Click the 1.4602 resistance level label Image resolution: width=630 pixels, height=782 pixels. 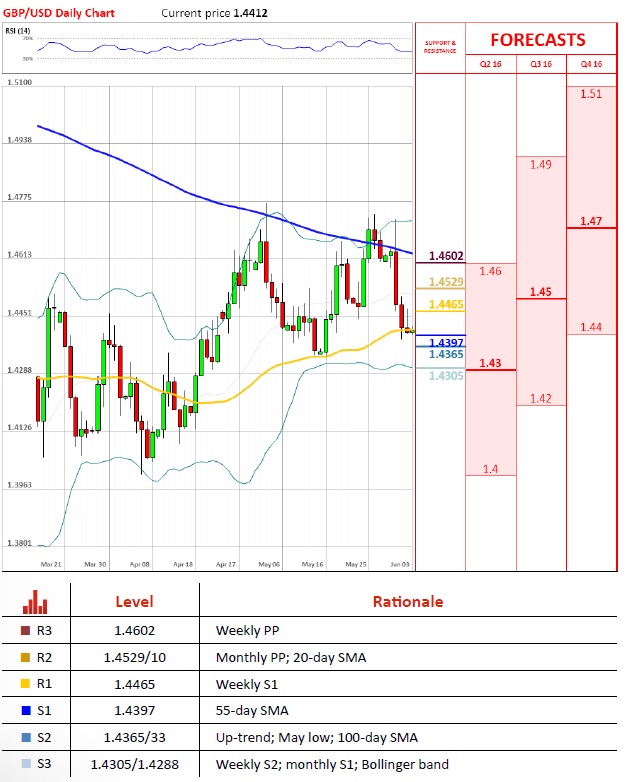(x=446, y=256)
